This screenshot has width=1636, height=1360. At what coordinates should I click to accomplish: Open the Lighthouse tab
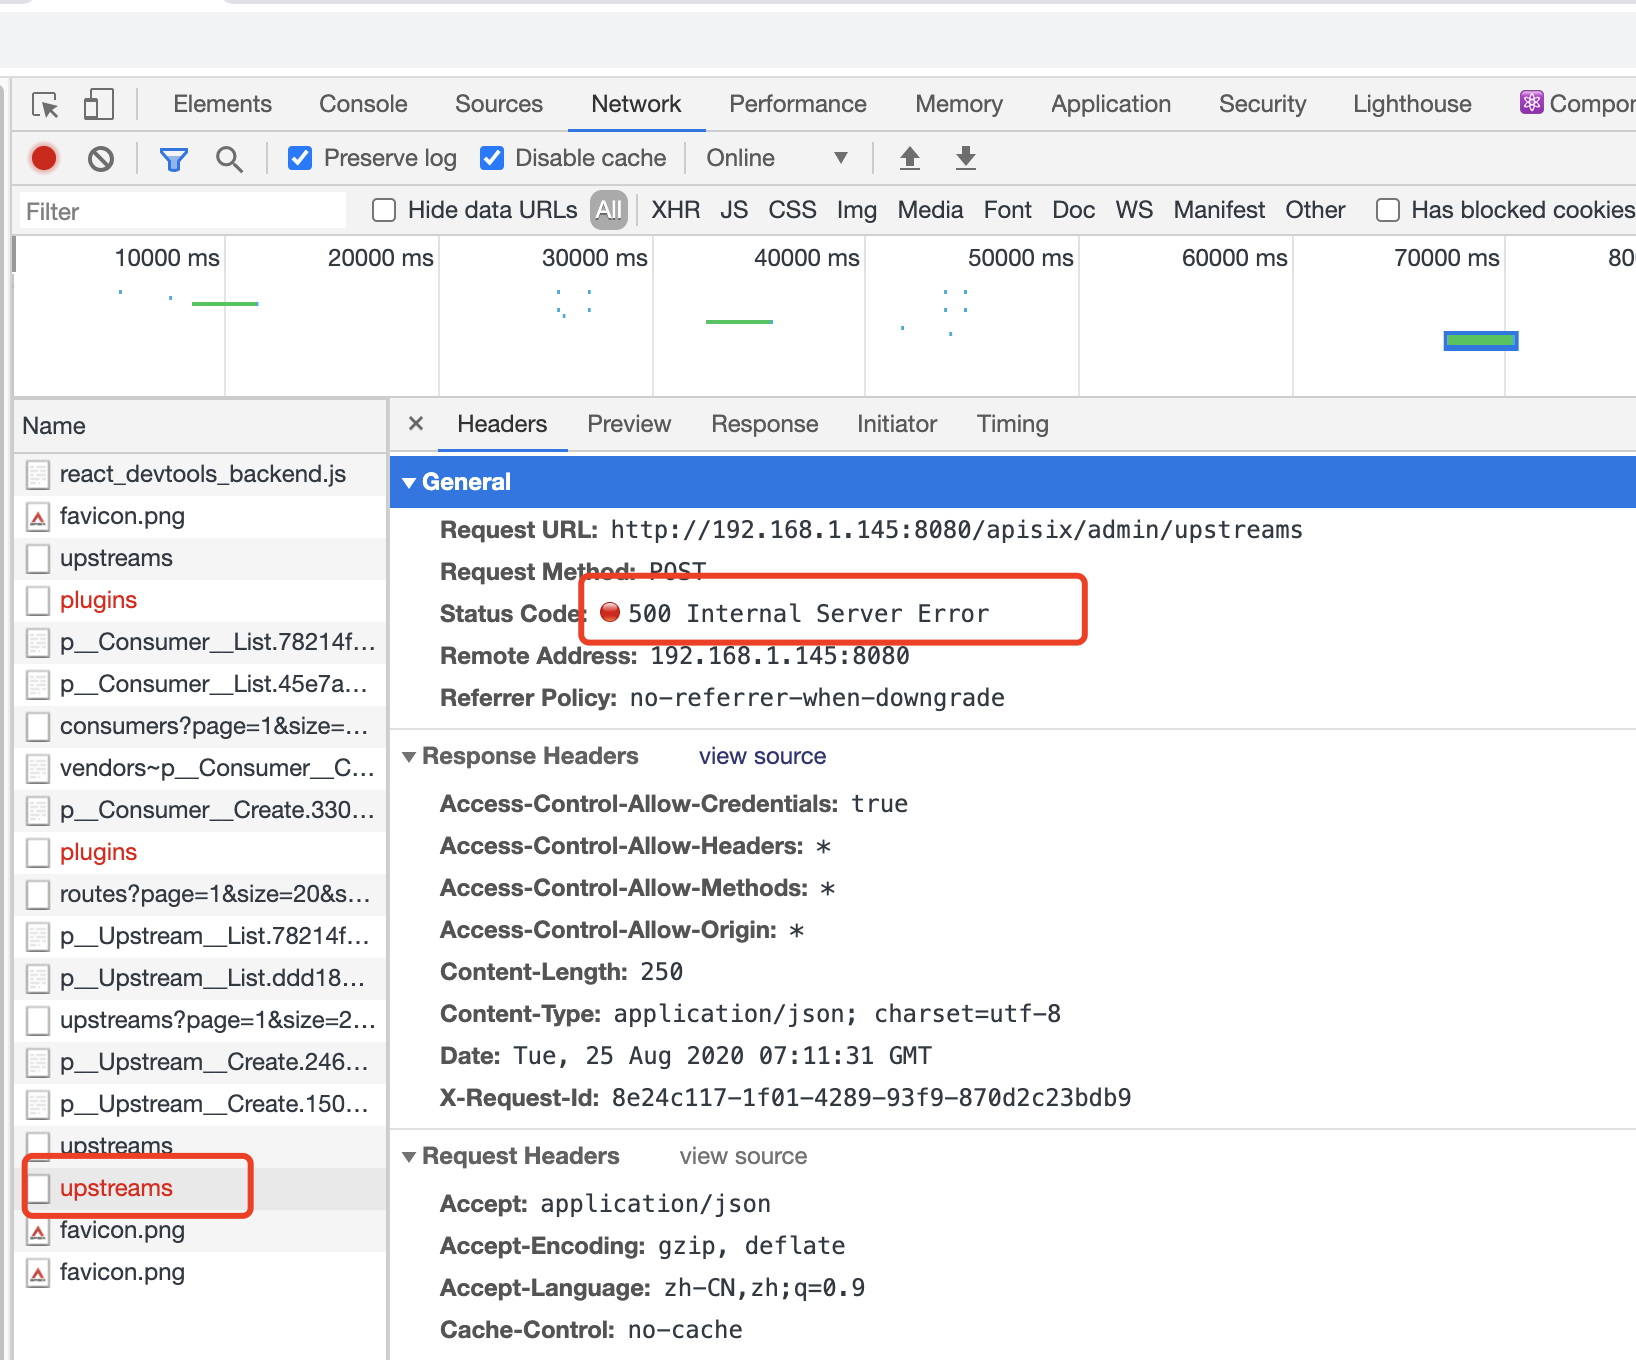[x=1412, y=104]
